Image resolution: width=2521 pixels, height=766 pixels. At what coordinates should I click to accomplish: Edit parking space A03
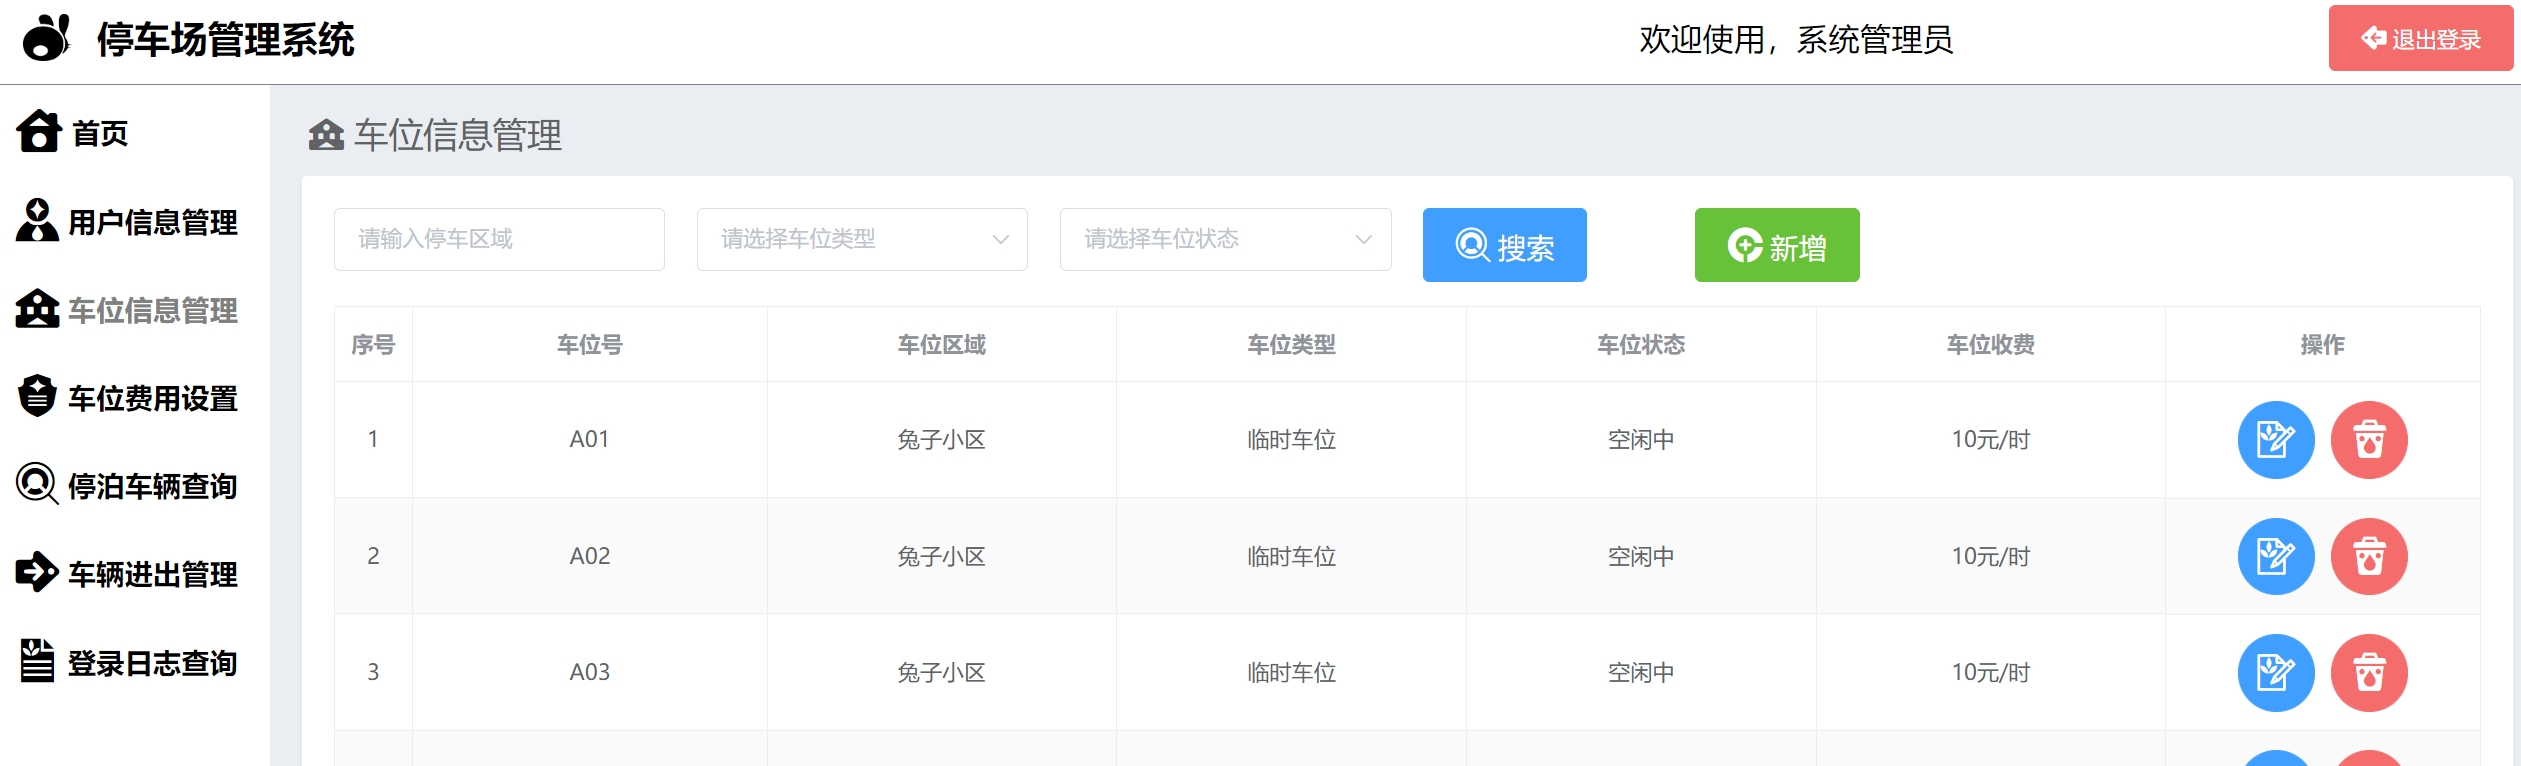(x=2276, y=673)
